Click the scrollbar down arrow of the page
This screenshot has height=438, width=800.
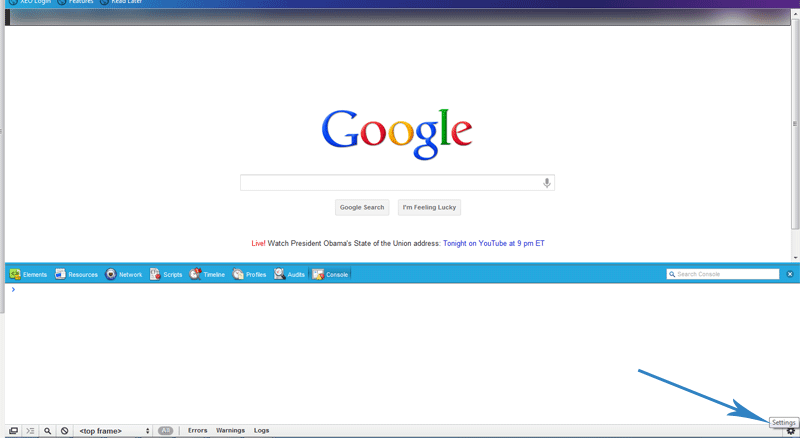tap(795, 258)
